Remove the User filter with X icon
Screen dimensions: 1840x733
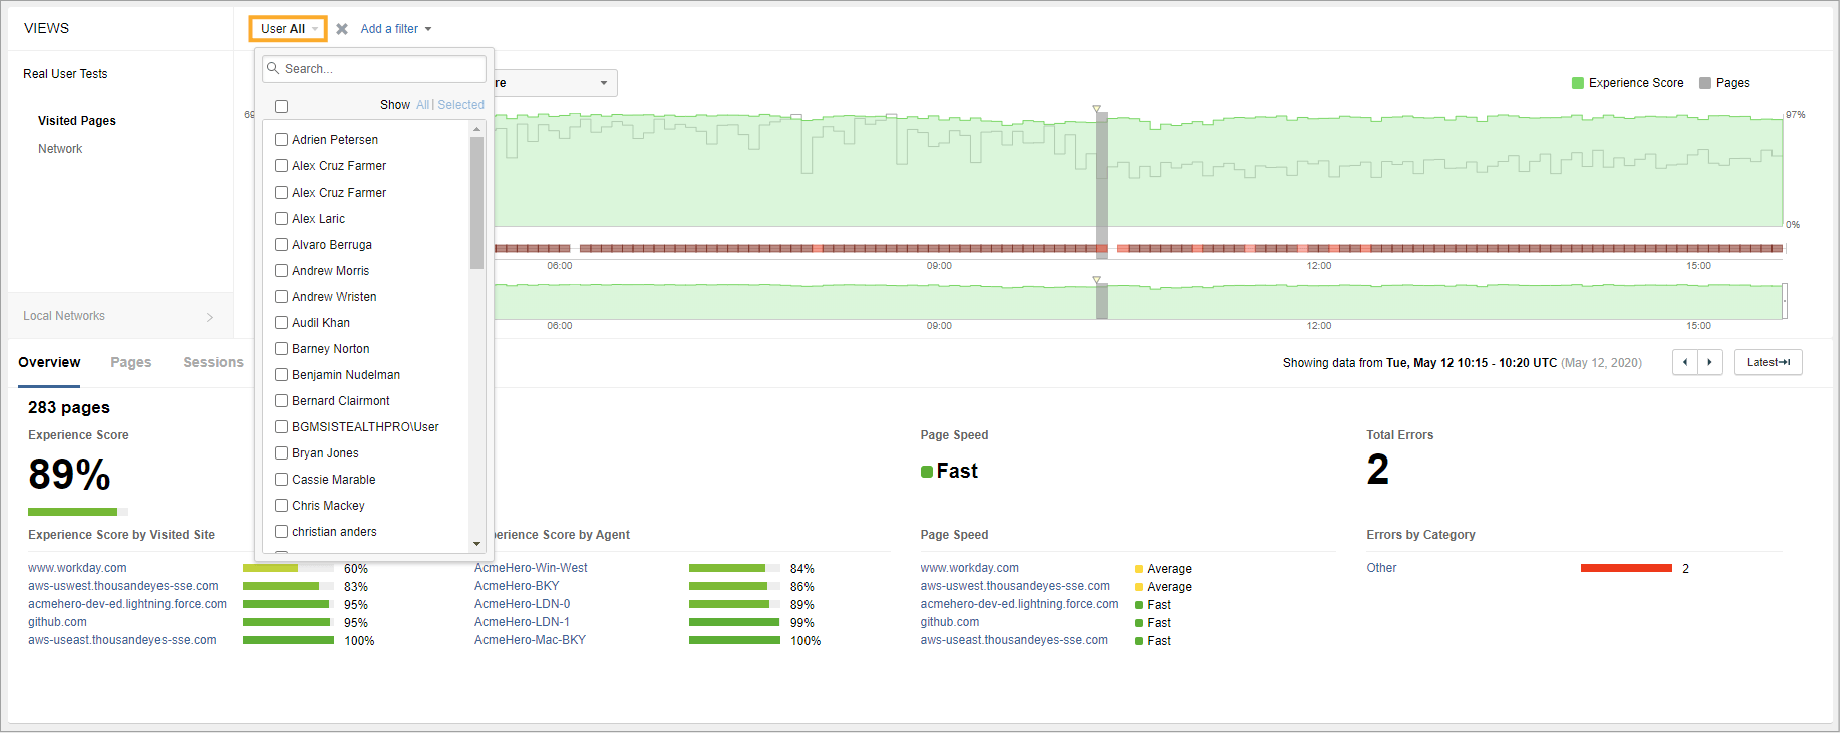342,29
